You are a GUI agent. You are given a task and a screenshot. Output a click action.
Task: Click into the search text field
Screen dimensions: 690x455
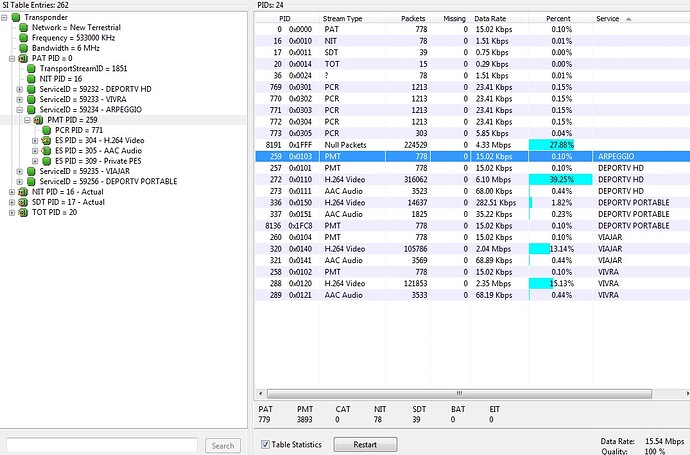(x=102, y=445)
